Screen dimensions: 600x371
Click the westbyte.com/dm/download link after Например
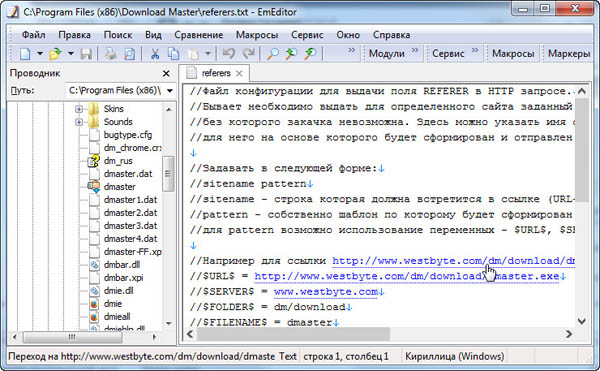[453, 261]
